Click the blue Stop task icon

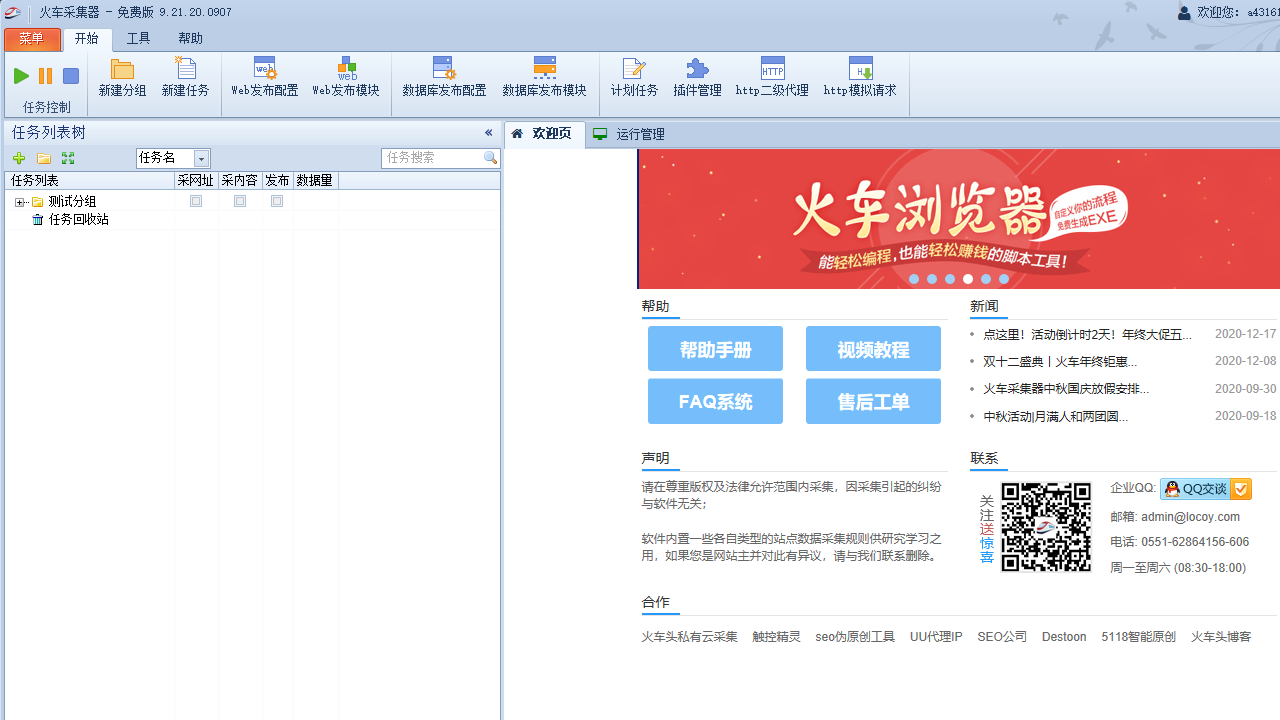(71, 76)
